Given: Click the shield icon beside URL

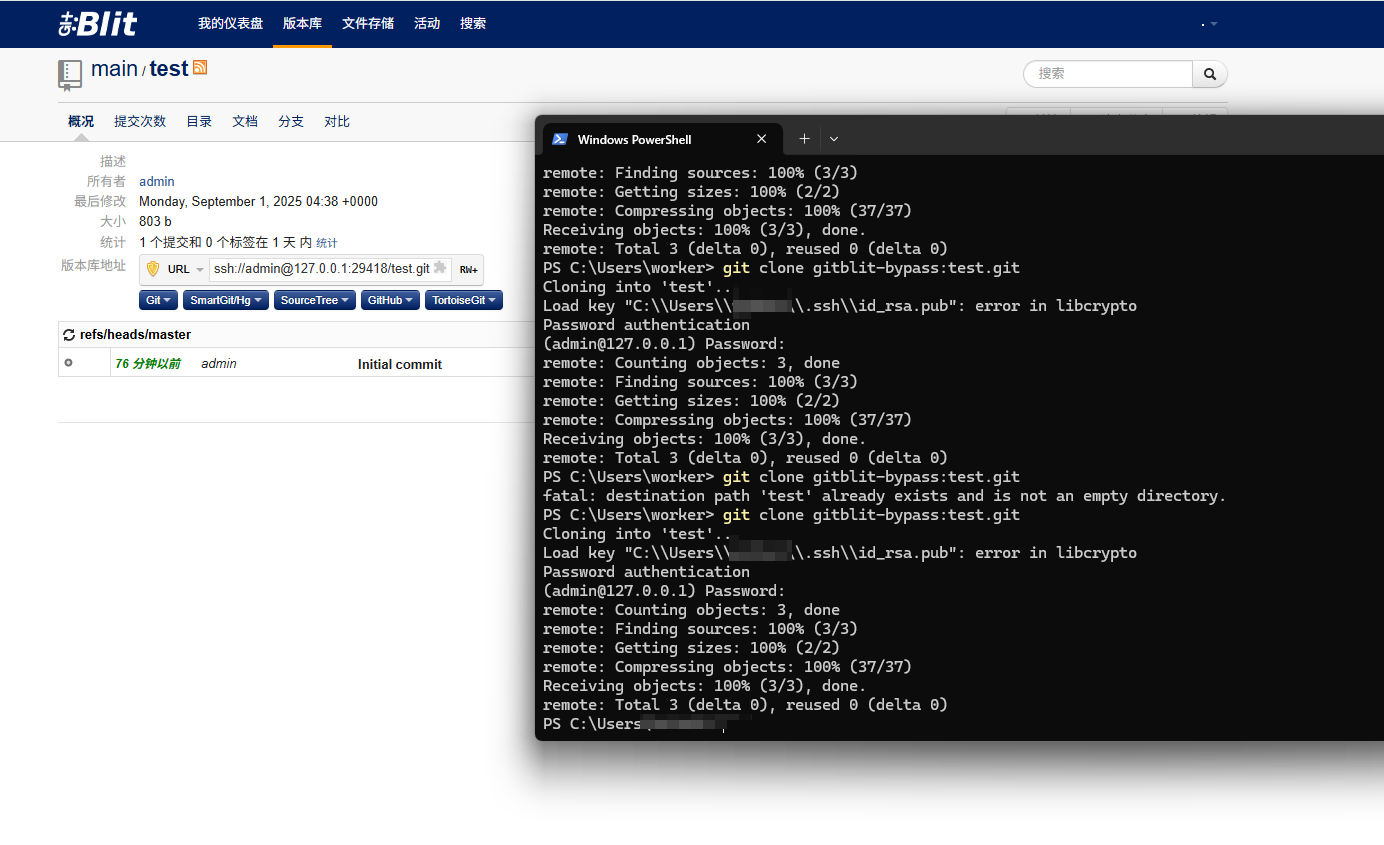Looking at the screenshot, I should click(x=153, y=269).
